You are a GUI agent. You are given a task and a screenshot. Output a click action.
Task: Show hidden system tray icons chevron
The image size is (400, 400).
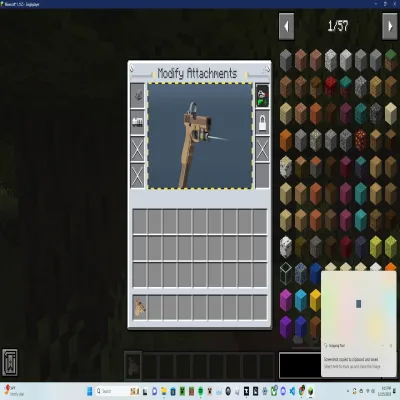348,391
